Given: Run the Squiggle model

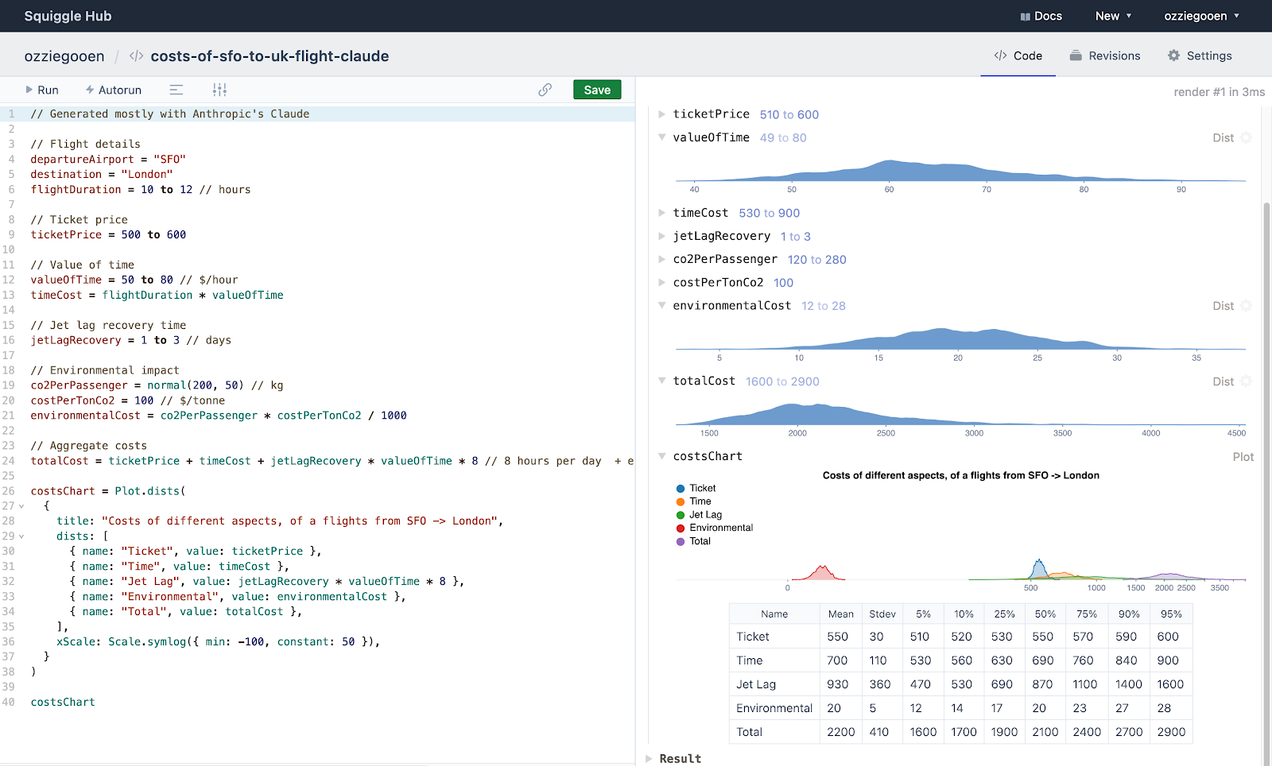Looking at the screenshot, I should coord(40,89).
